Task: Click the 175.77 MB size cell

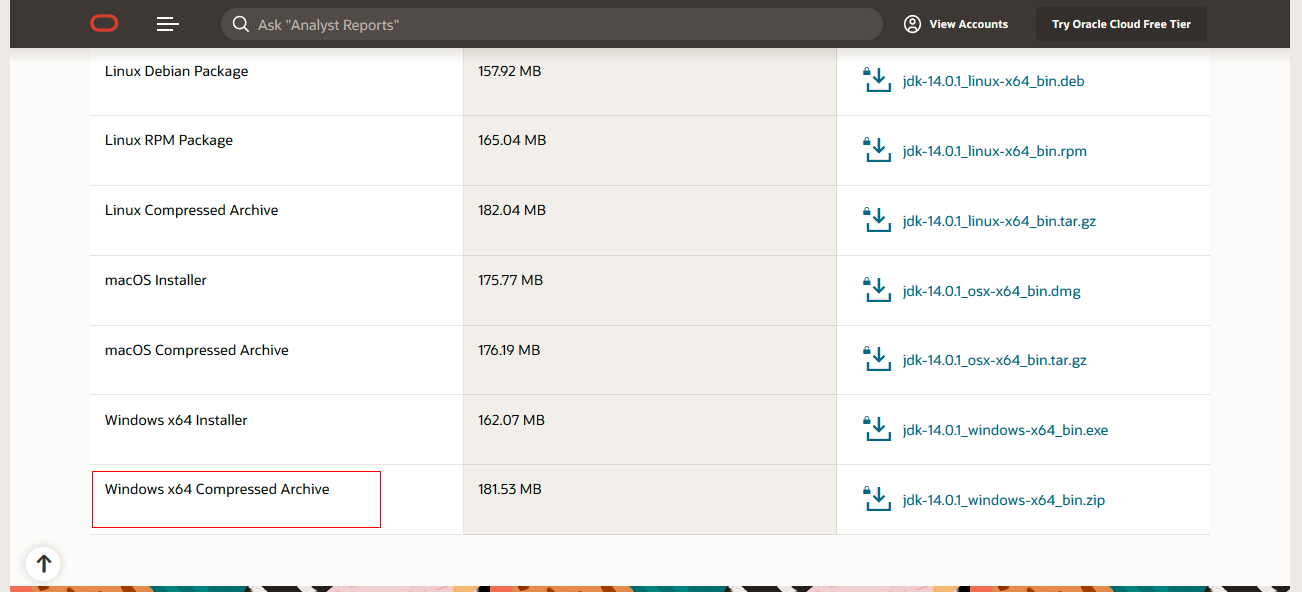Action: click(x=650, y=290)
